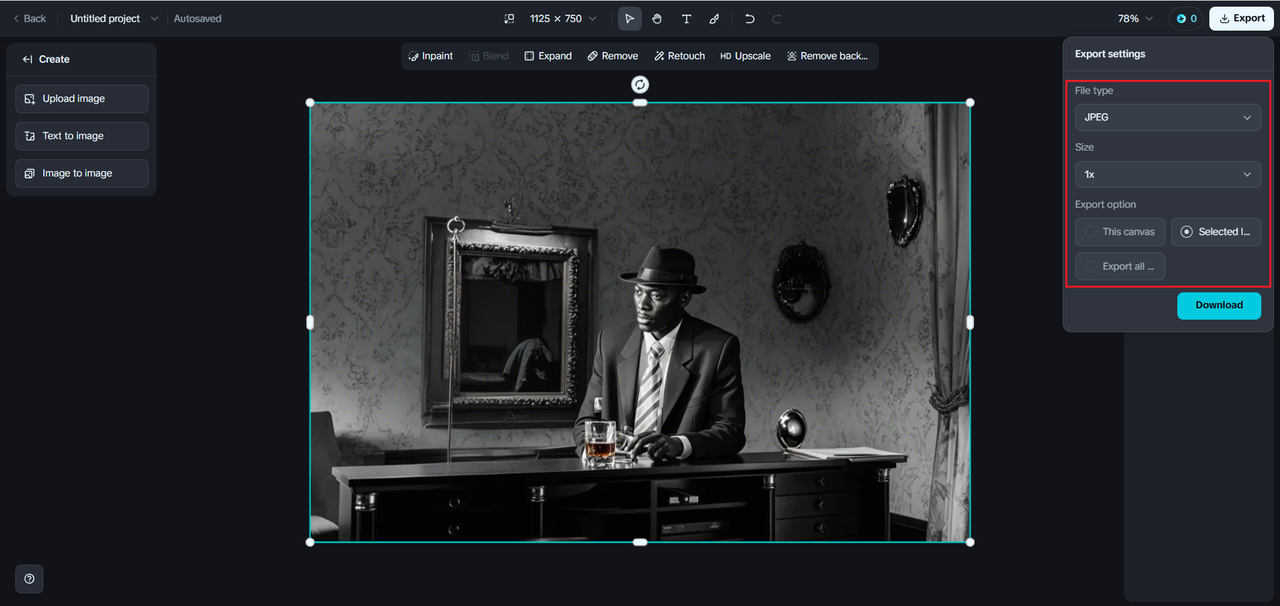Select the Selected layer export option
Viewport: 1280px width, 606px height.
point(1216,232)
